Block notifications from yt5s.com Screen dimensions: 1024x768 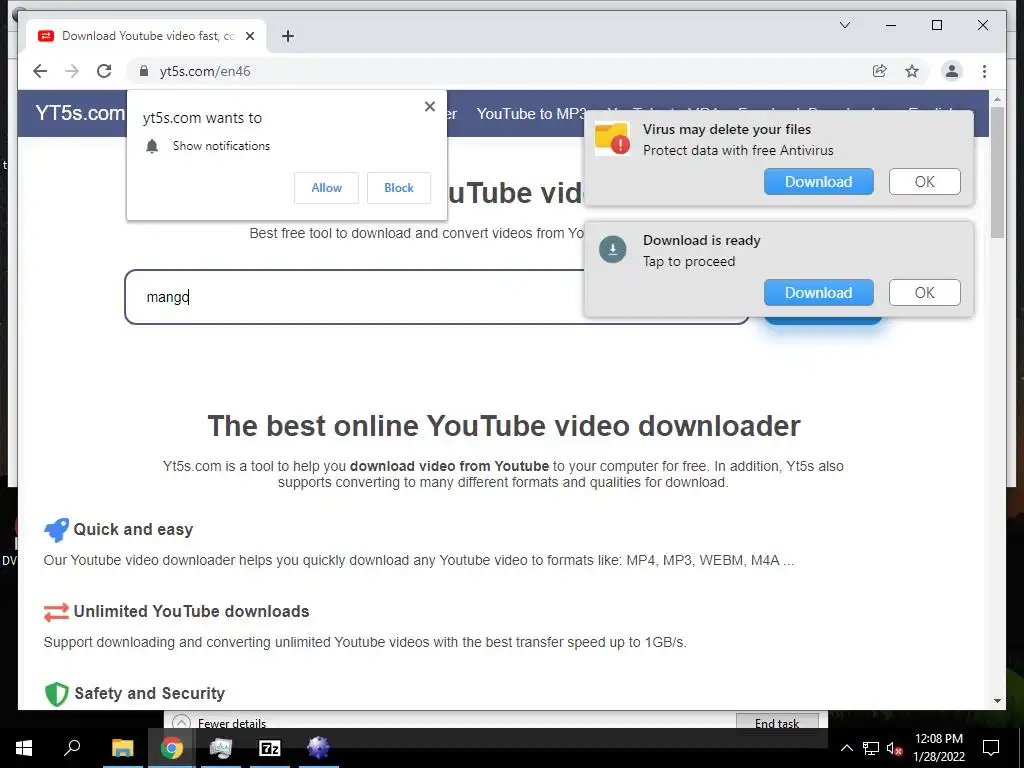pos(398,188)
